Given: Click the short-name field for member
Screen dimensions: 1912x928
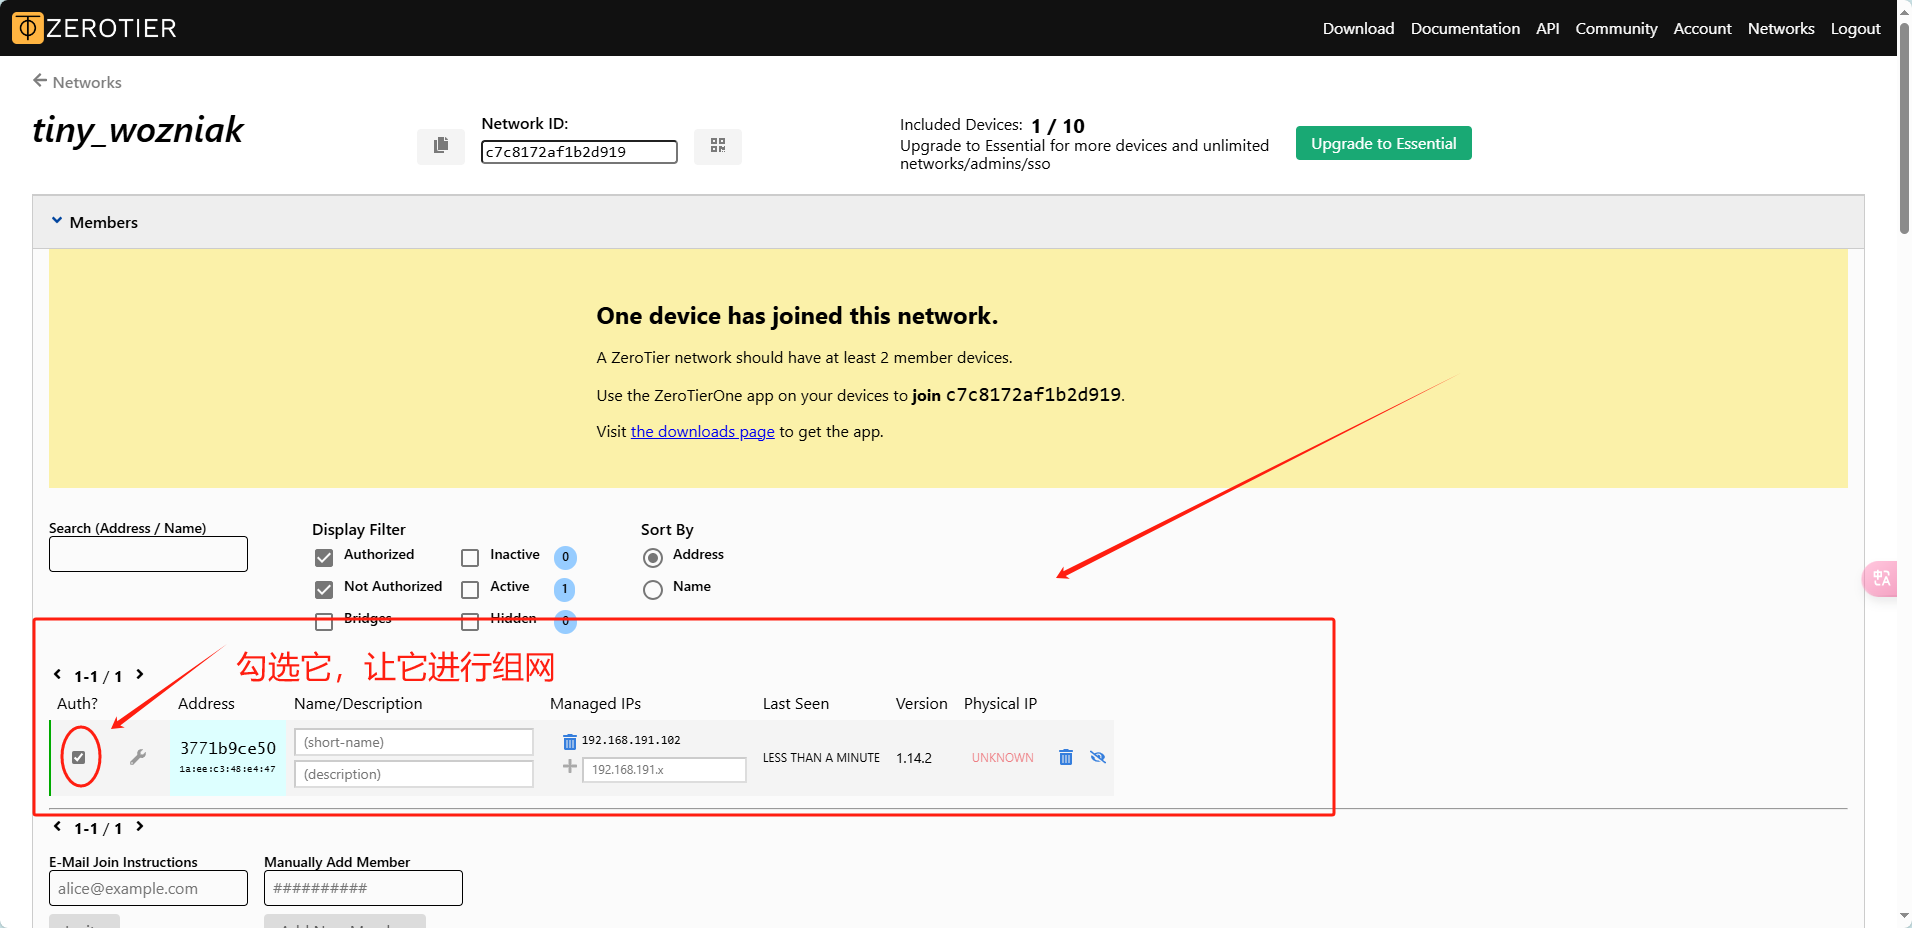Looking at the screenshot, I should click(x=414, y=742).
